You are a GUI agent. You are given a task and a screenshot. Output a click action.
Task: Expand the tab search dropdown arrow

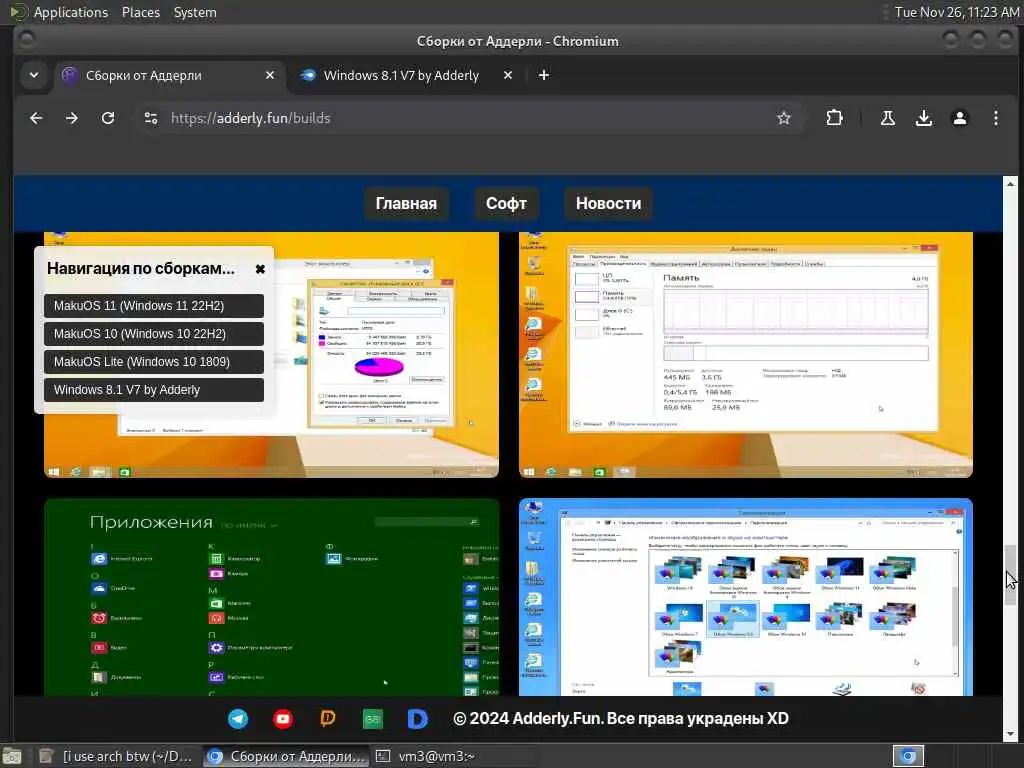[34, 75]
